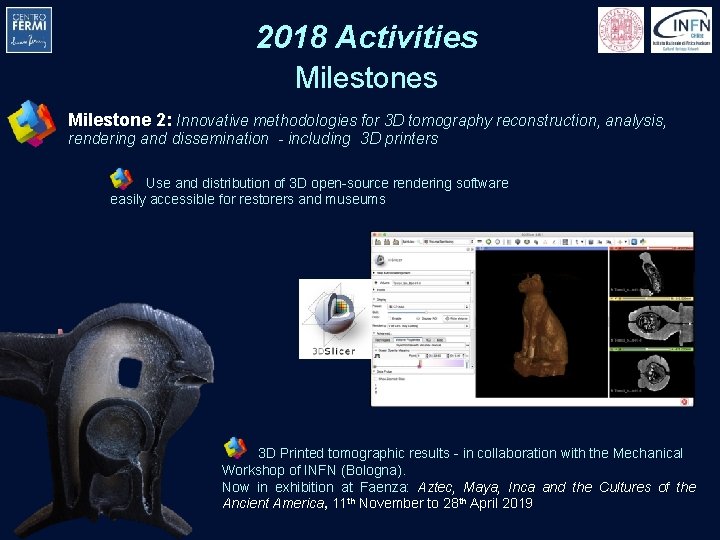Collapse the Advanced section
This screenshot has height=540, width=720.
point(422,333)
